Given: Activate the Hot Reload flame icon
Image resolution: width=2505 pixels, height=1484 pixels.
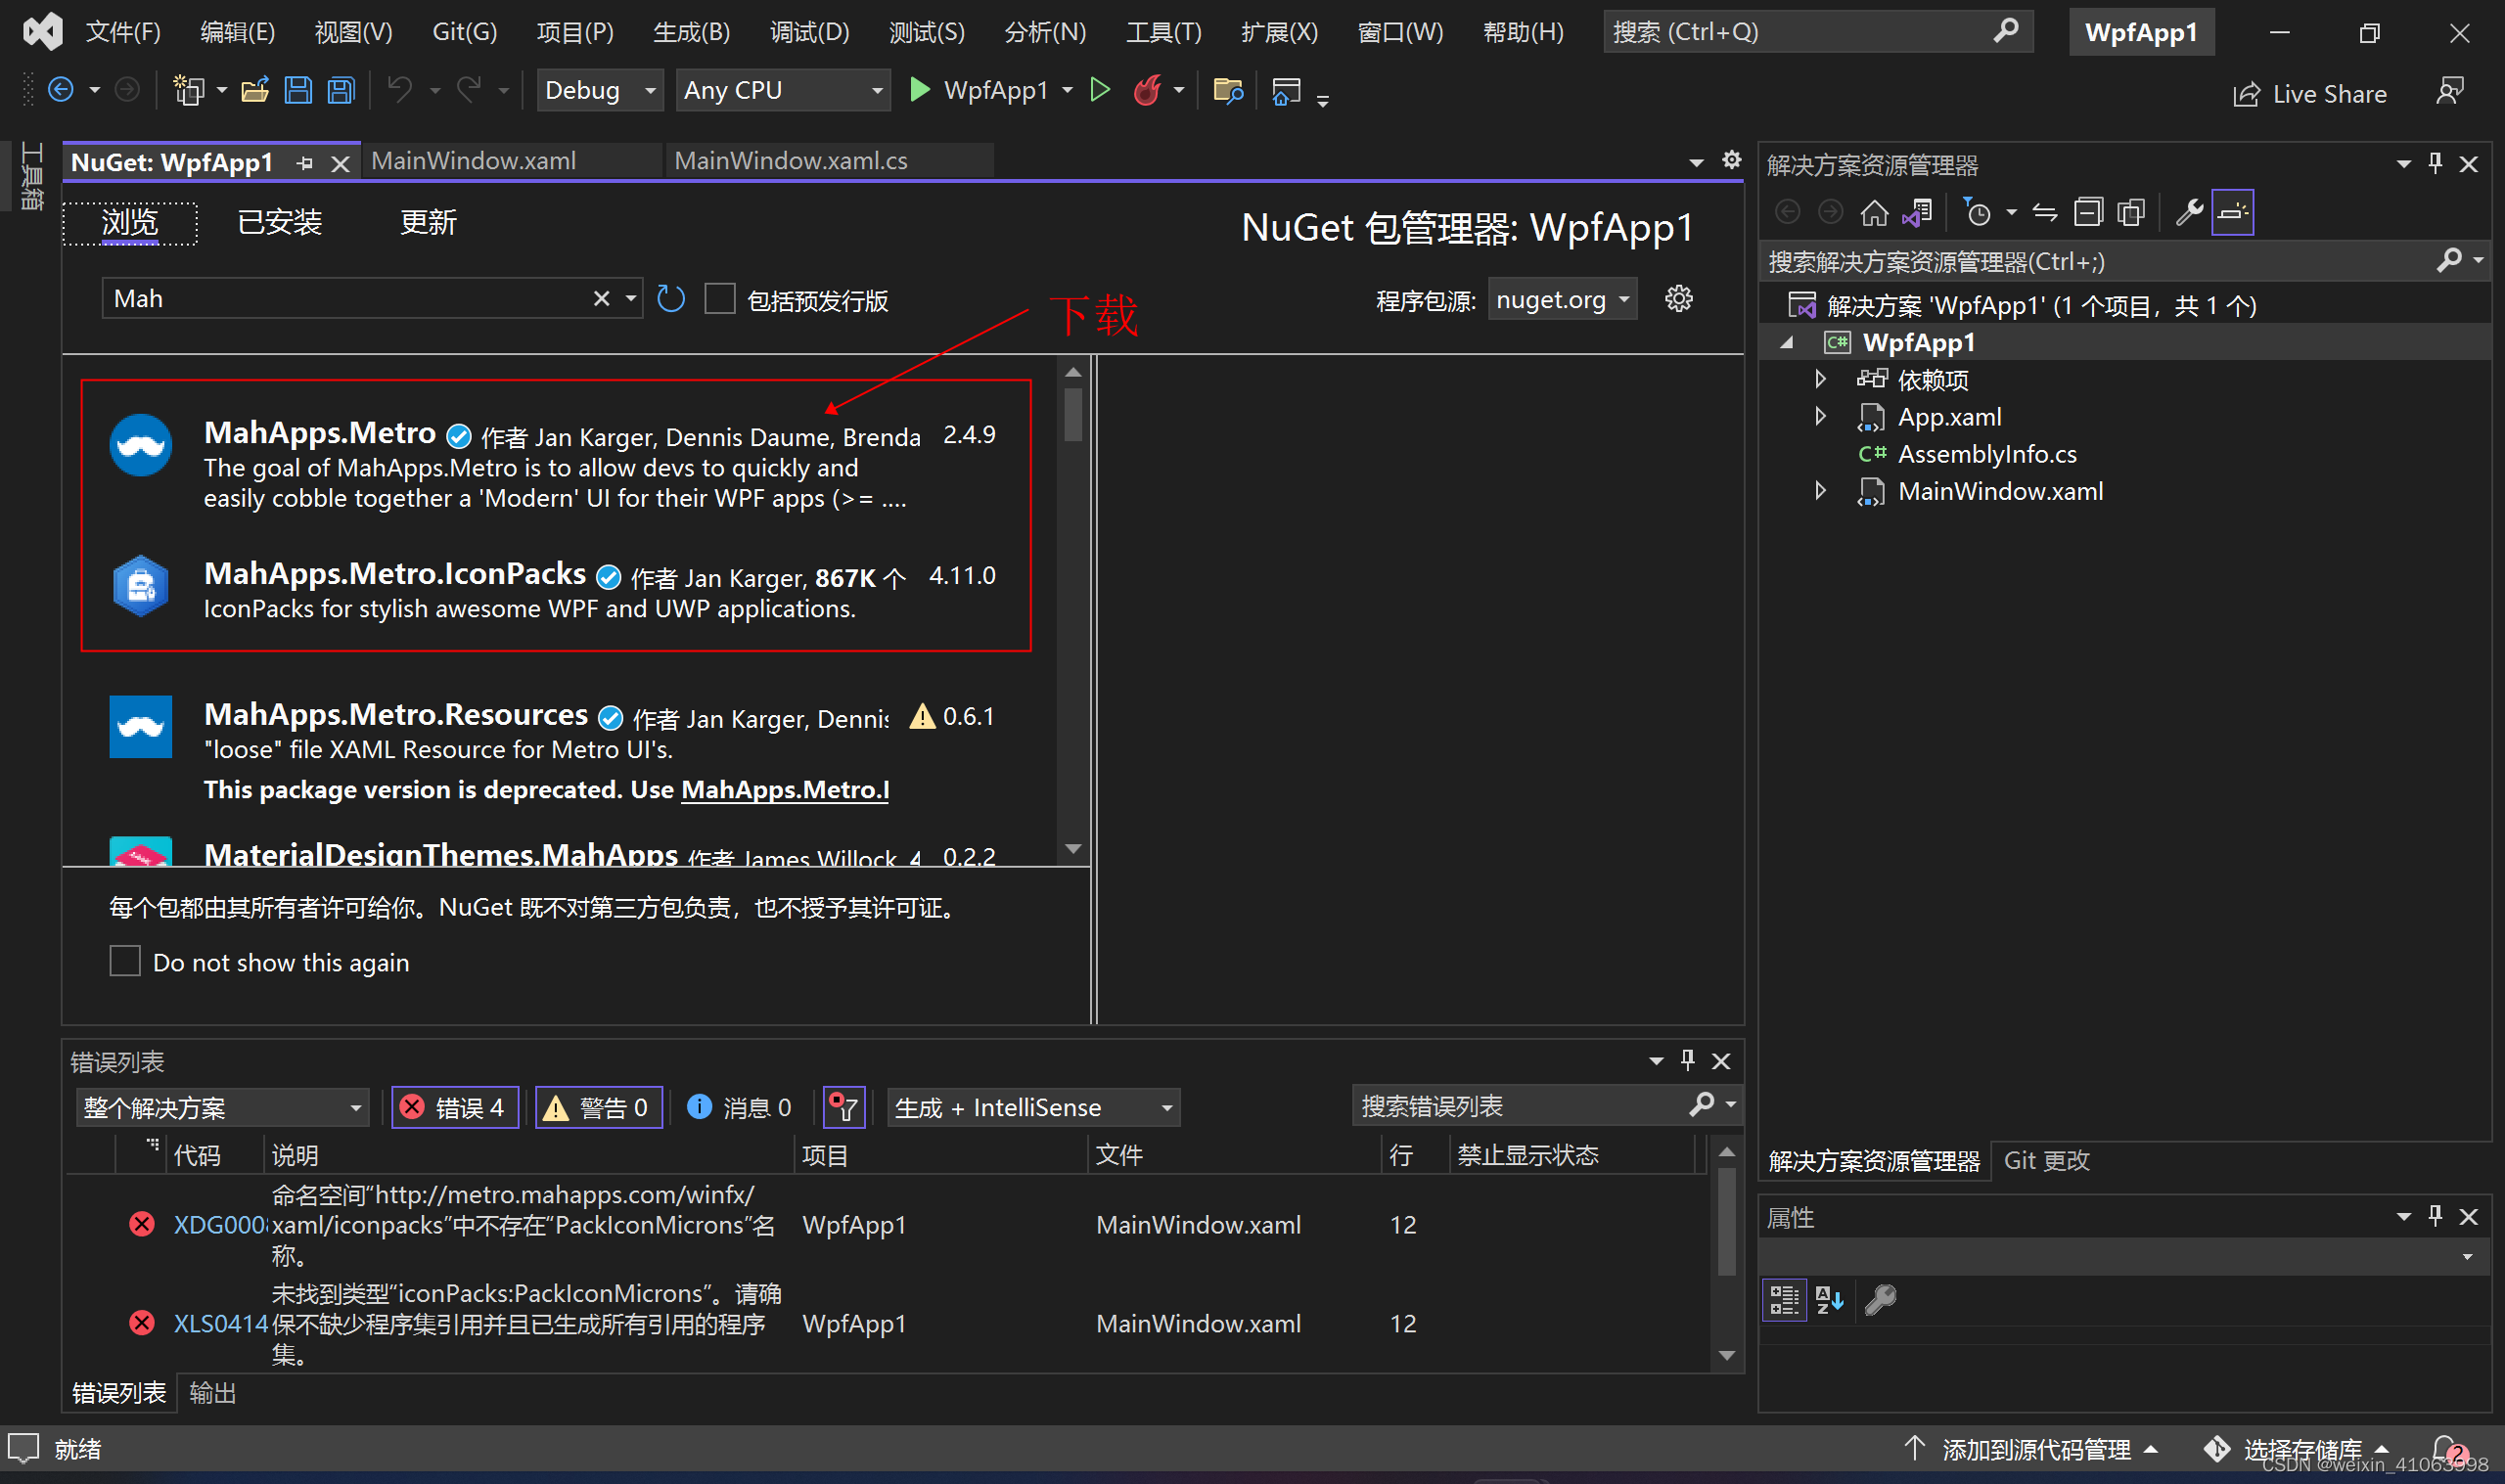Looking at the screenshot, I should (1148, 89).
